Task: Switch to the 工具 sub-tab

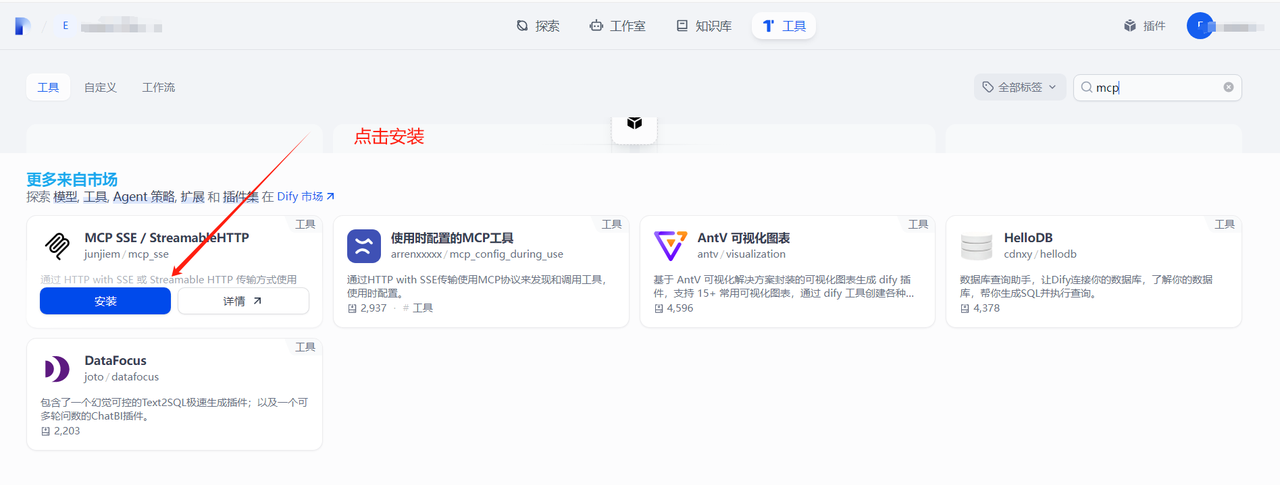Action: [48, 87]
